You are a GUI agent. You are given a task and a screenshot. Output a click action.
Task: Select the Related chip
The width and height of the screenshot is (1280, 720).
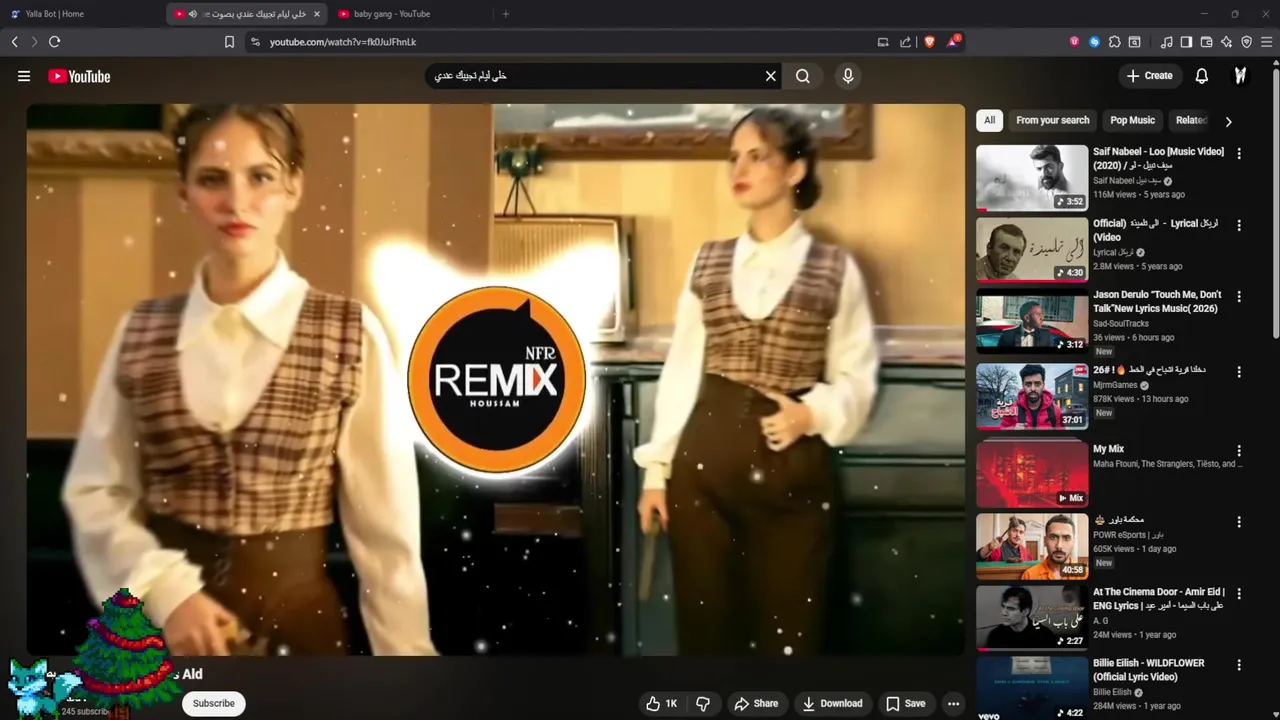(1191, 120)
